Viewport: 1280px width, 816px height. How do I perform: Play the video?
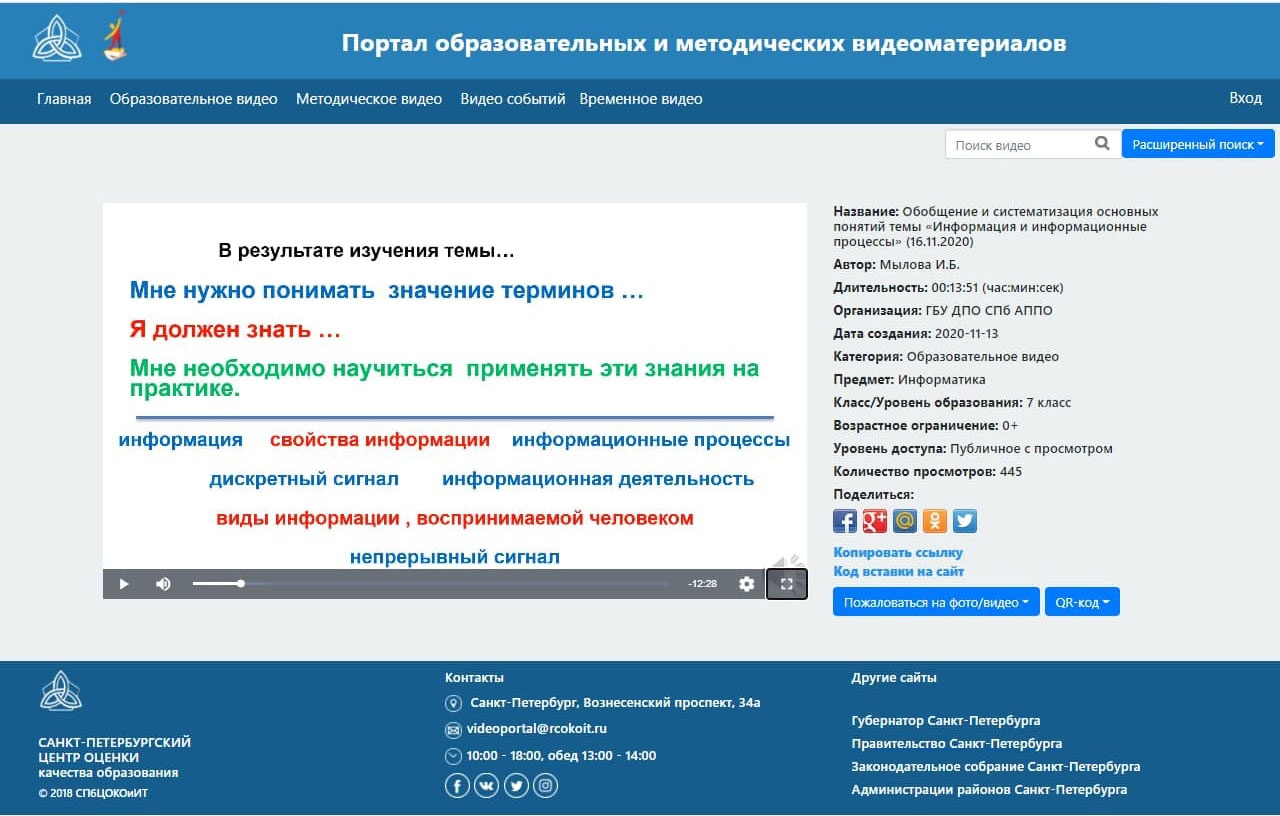tap(124, 584)
